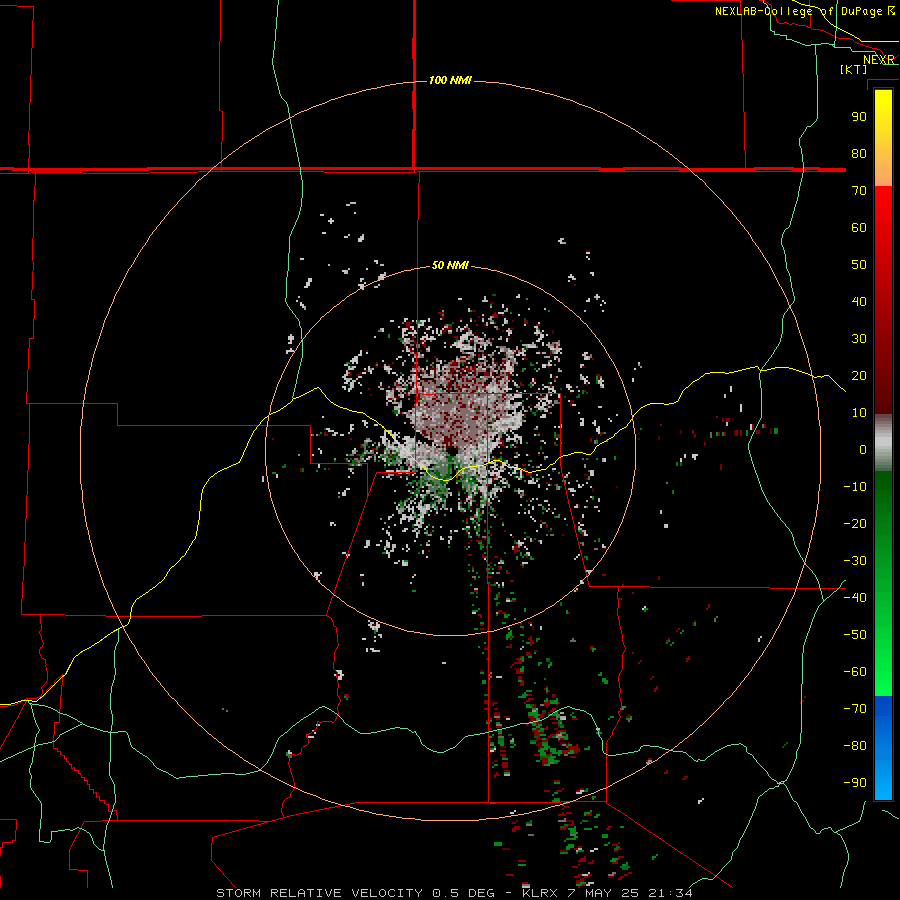The image size is (900, 900).
Task: Click the 50 value on velocity scale
Action: pos(859,265)
